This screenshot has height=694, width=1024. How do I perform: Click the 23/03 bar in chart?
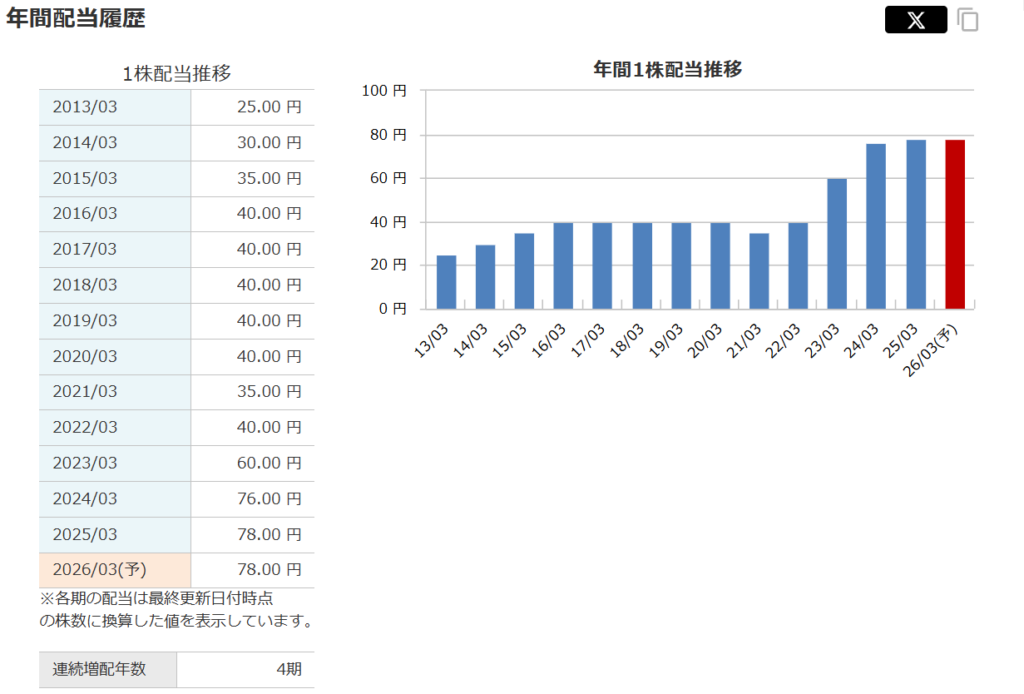click(x=837, y=244)
